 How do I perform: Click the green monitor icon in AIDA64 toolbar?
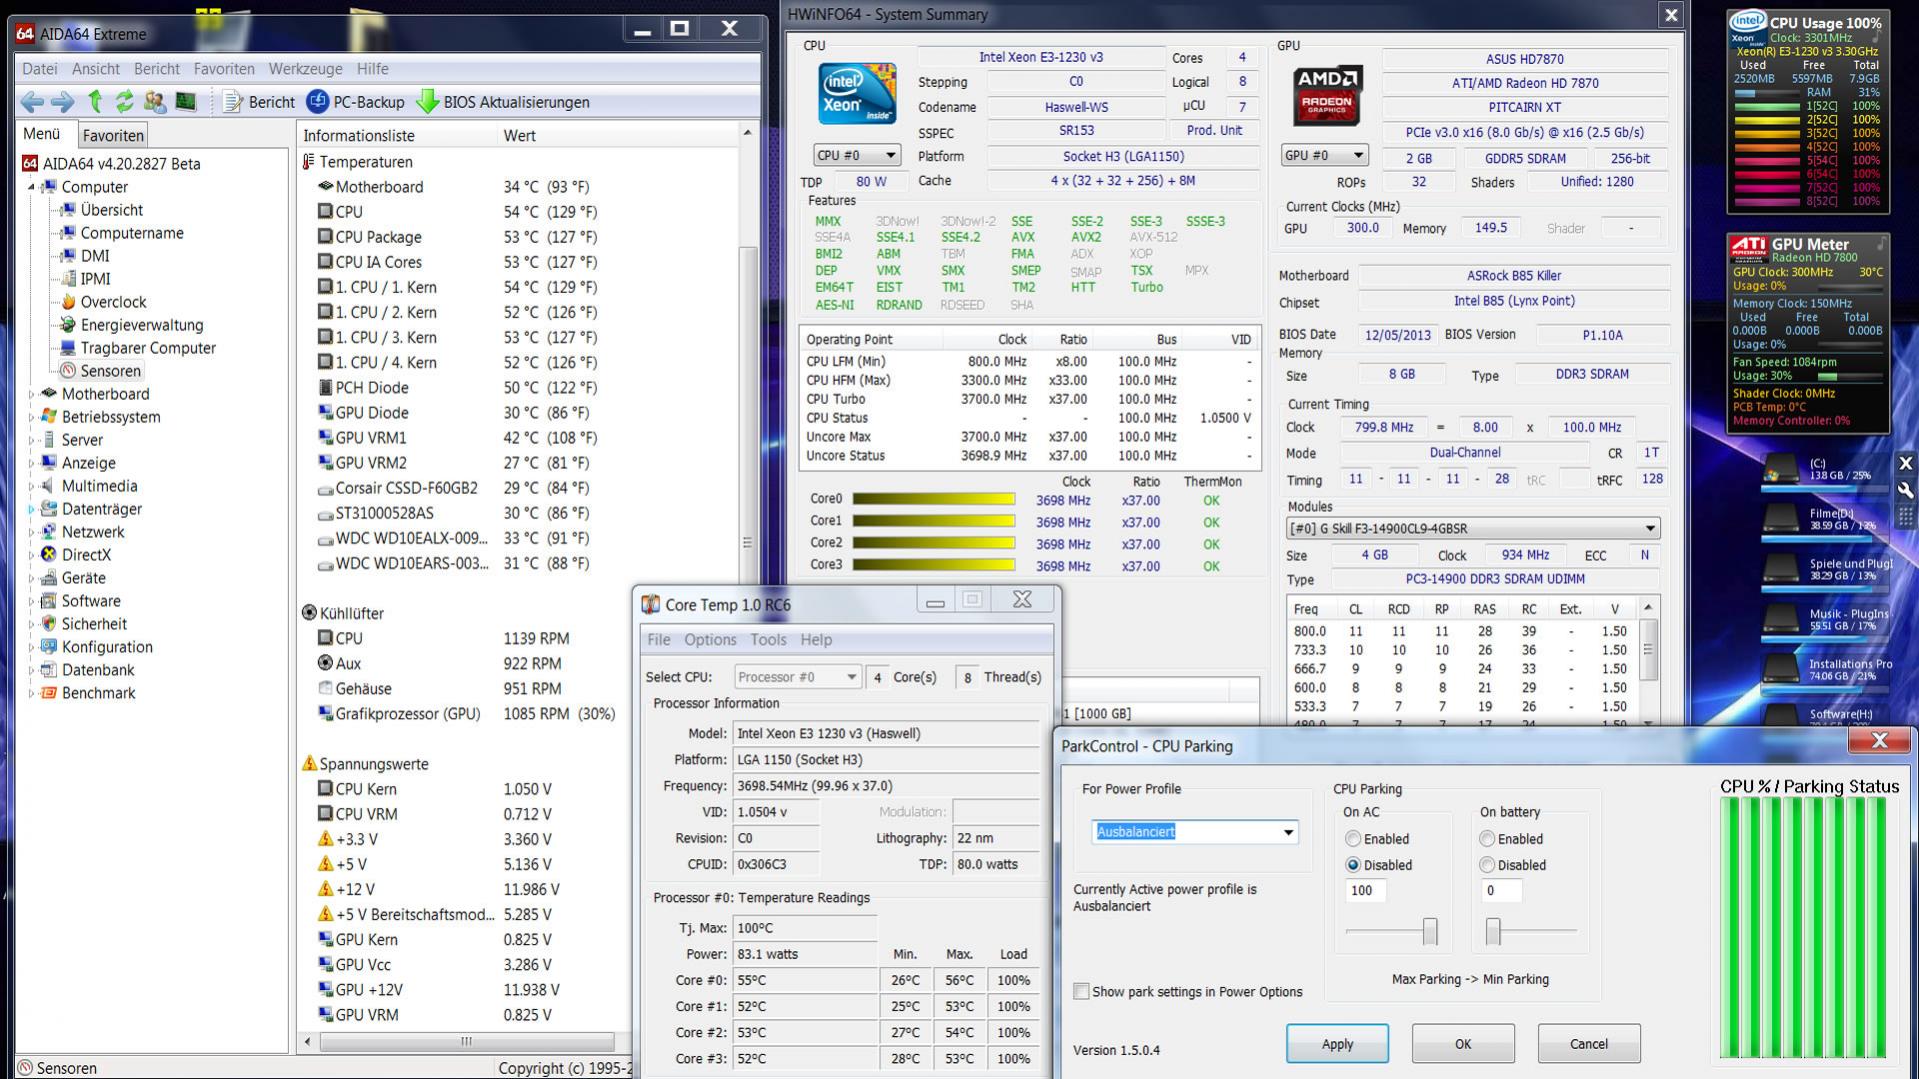pos(186,101)
